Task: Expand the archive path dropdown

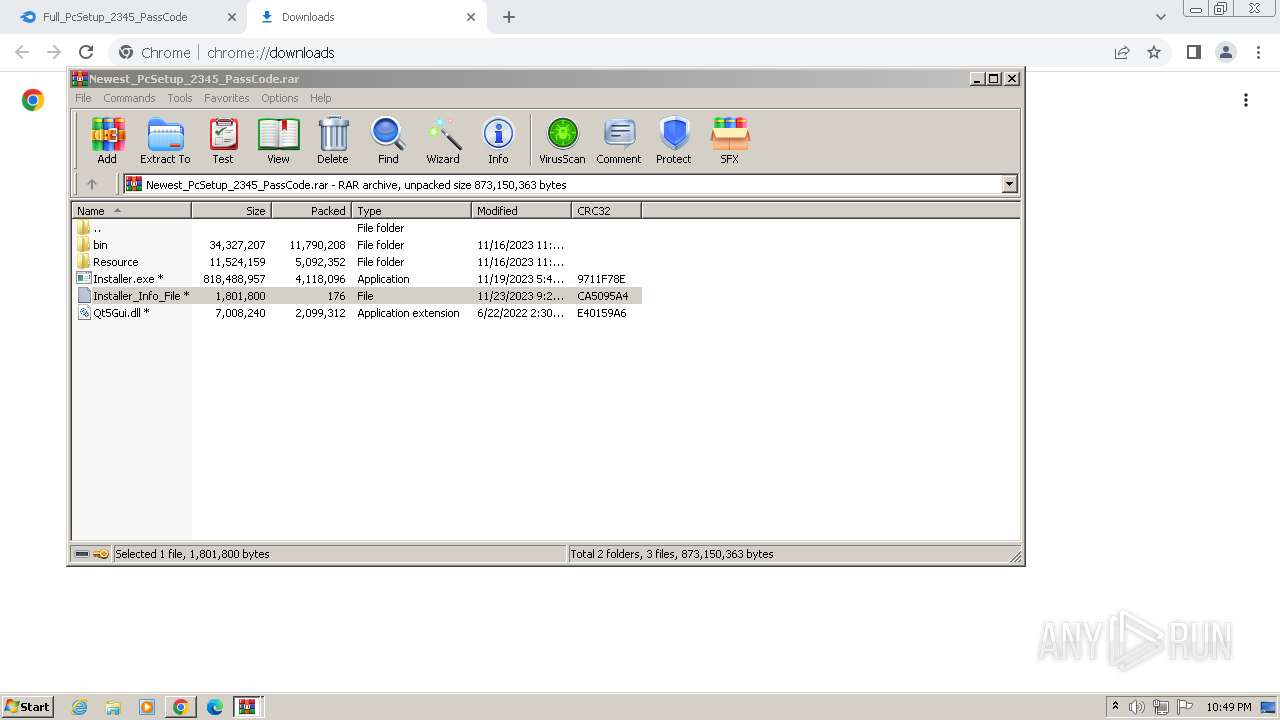Action: (x=1009, y=184)
